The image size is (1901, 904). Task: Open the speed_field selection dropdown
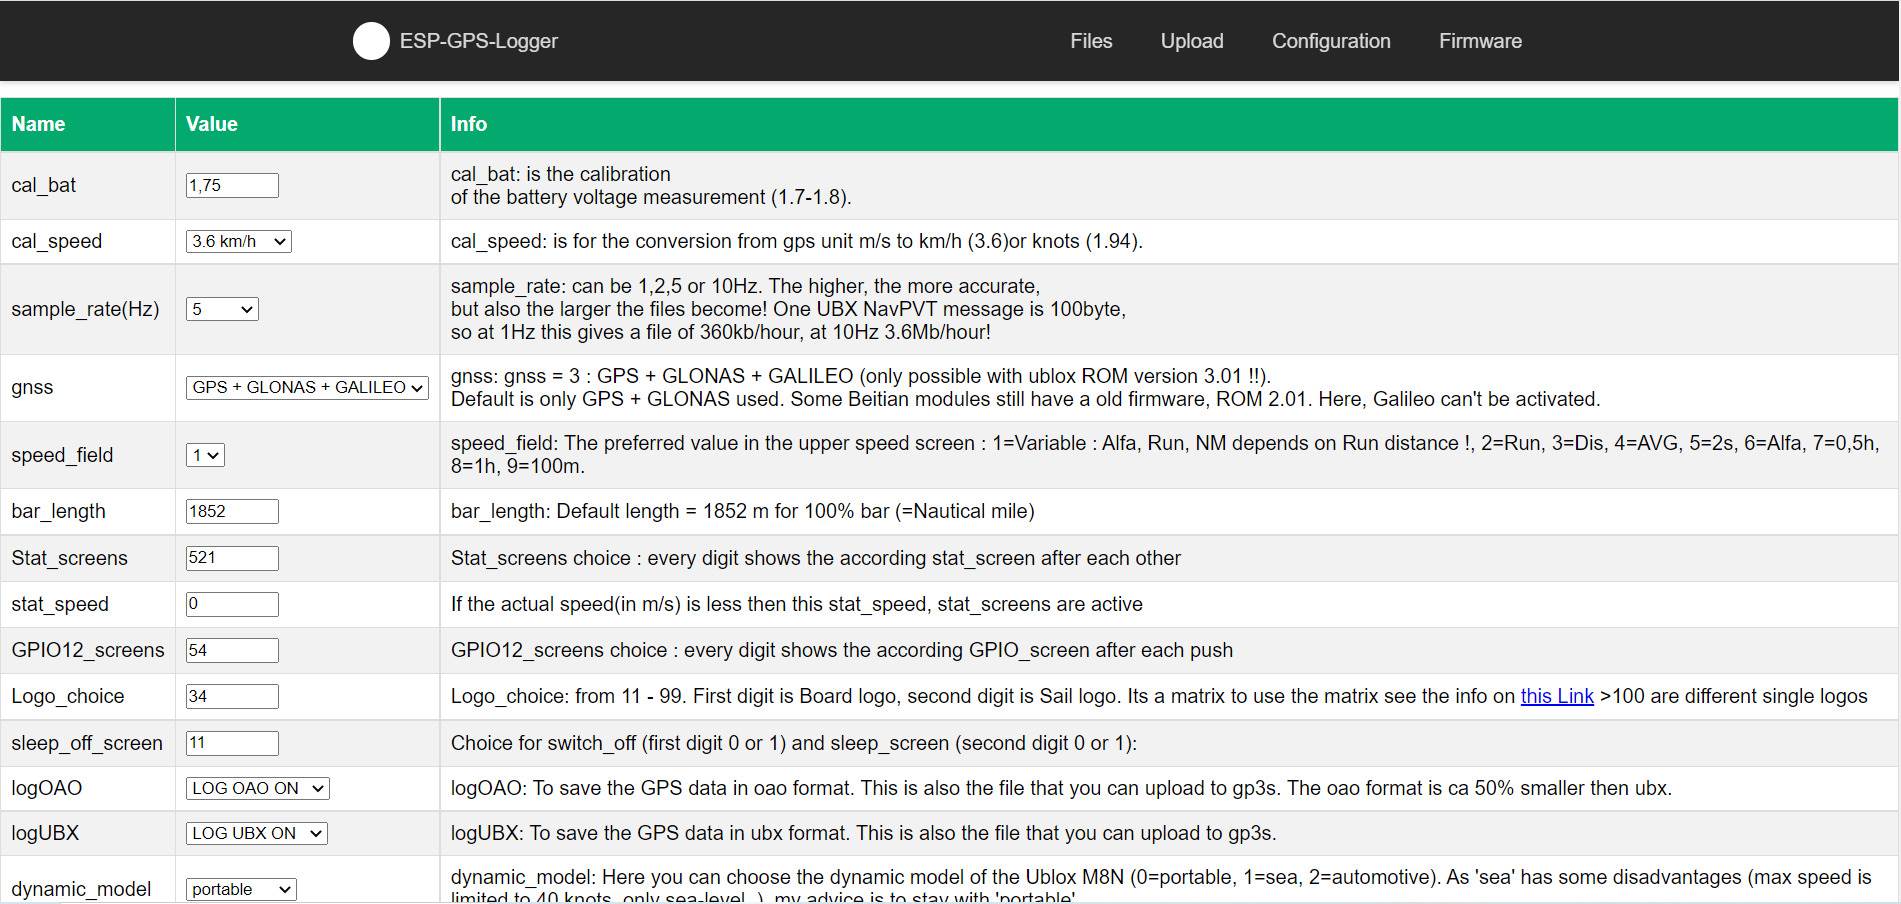coord(207,455)
